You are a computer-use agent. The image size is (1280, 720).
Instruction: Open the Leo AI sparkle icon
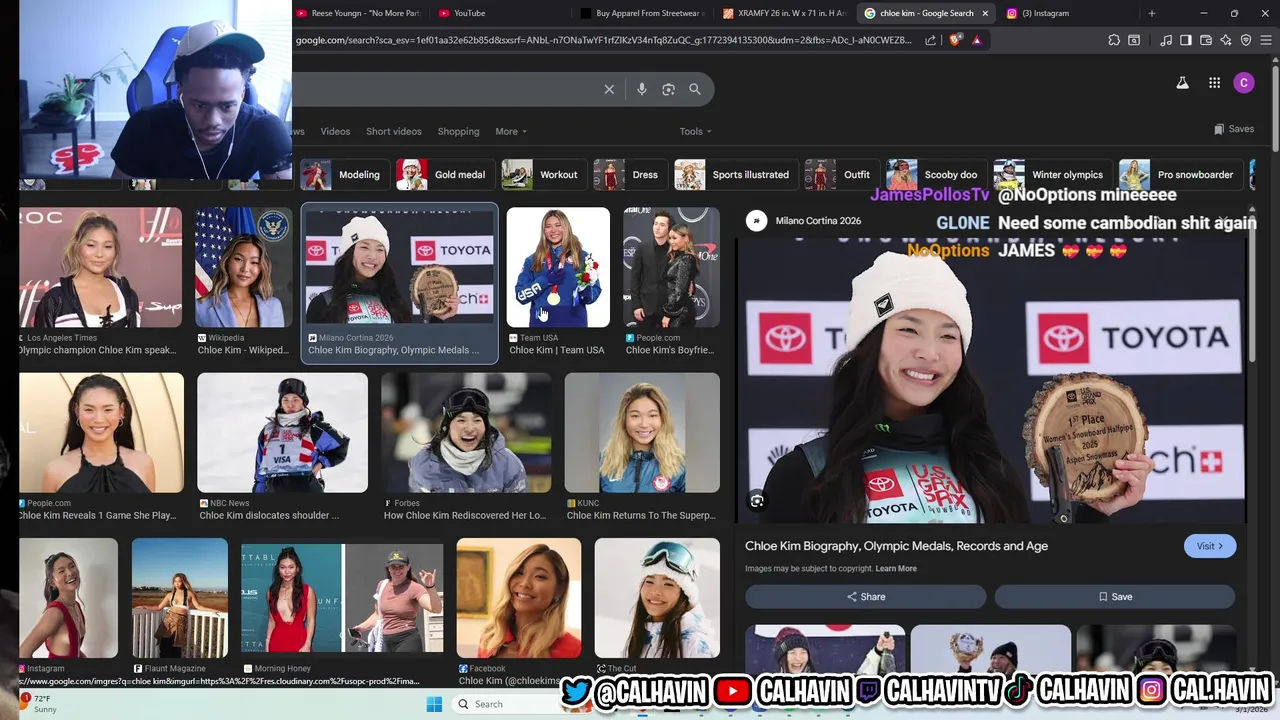click(1226, 40)
